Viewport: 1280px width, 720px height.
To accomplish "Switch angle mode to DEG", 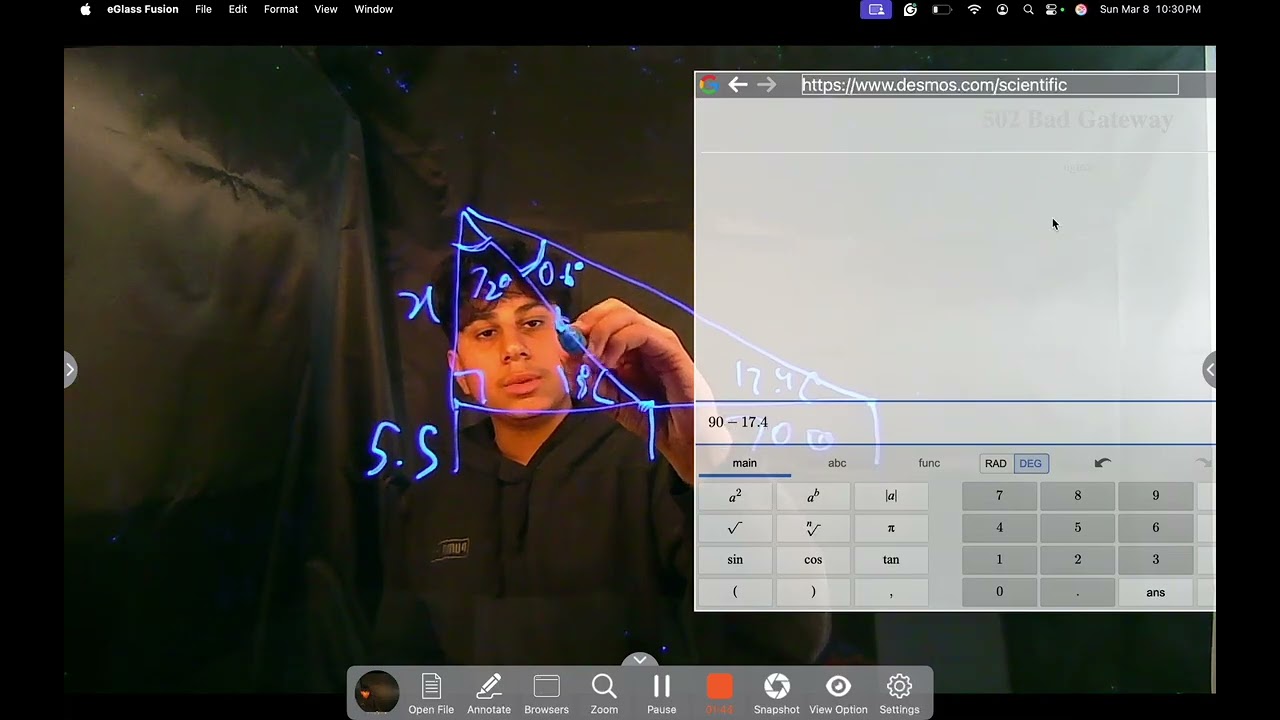I will [1031, 464].
